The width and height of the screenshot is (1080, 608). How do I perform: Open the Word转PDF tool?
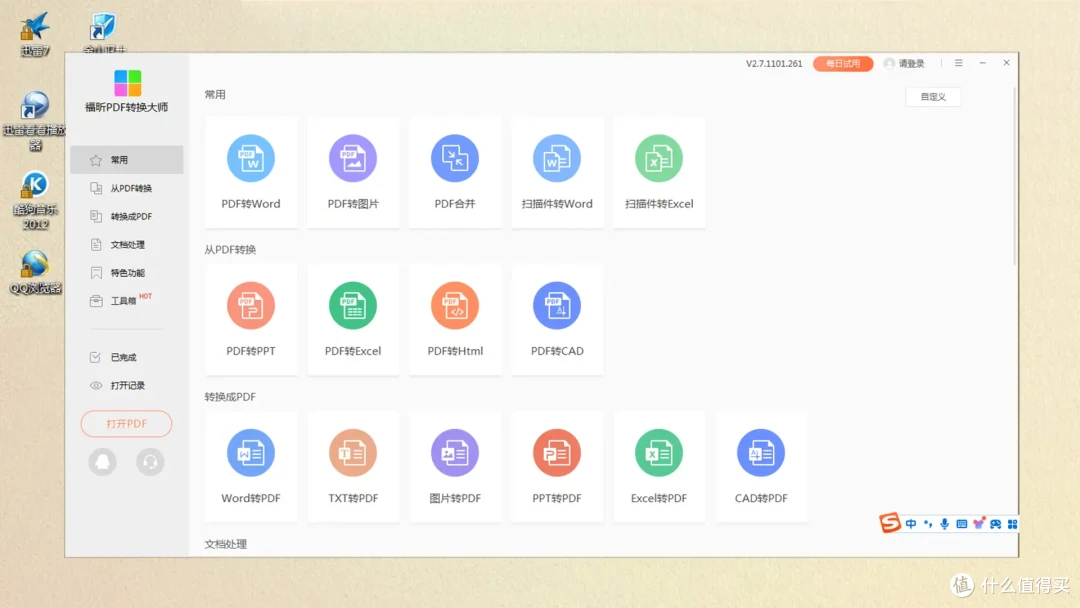(x=251, y=467)
